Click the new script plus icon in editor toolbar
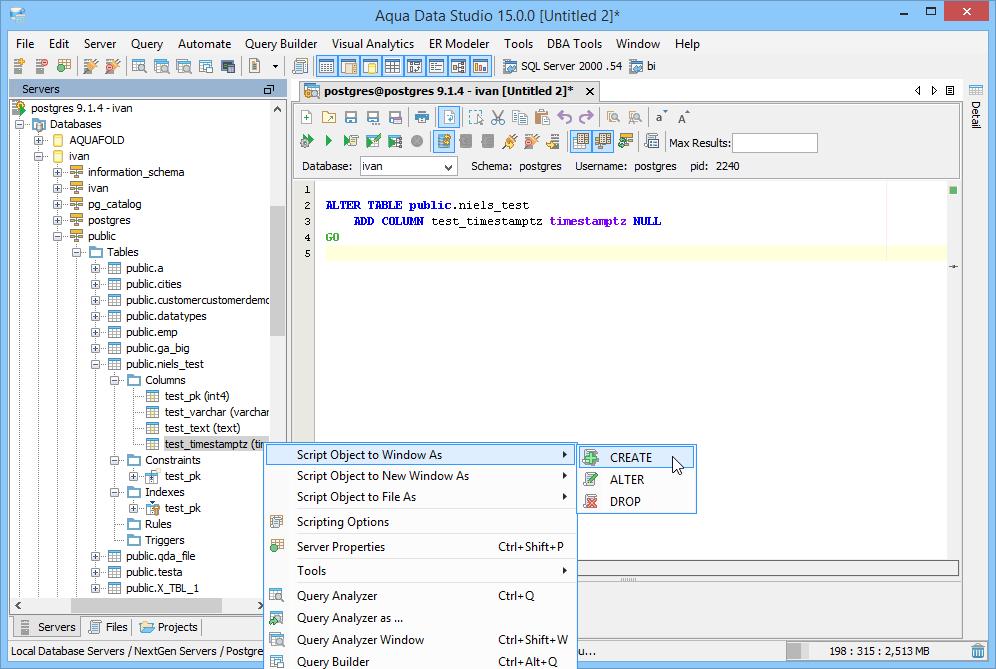The image size is (996, 669). [306, 117]
